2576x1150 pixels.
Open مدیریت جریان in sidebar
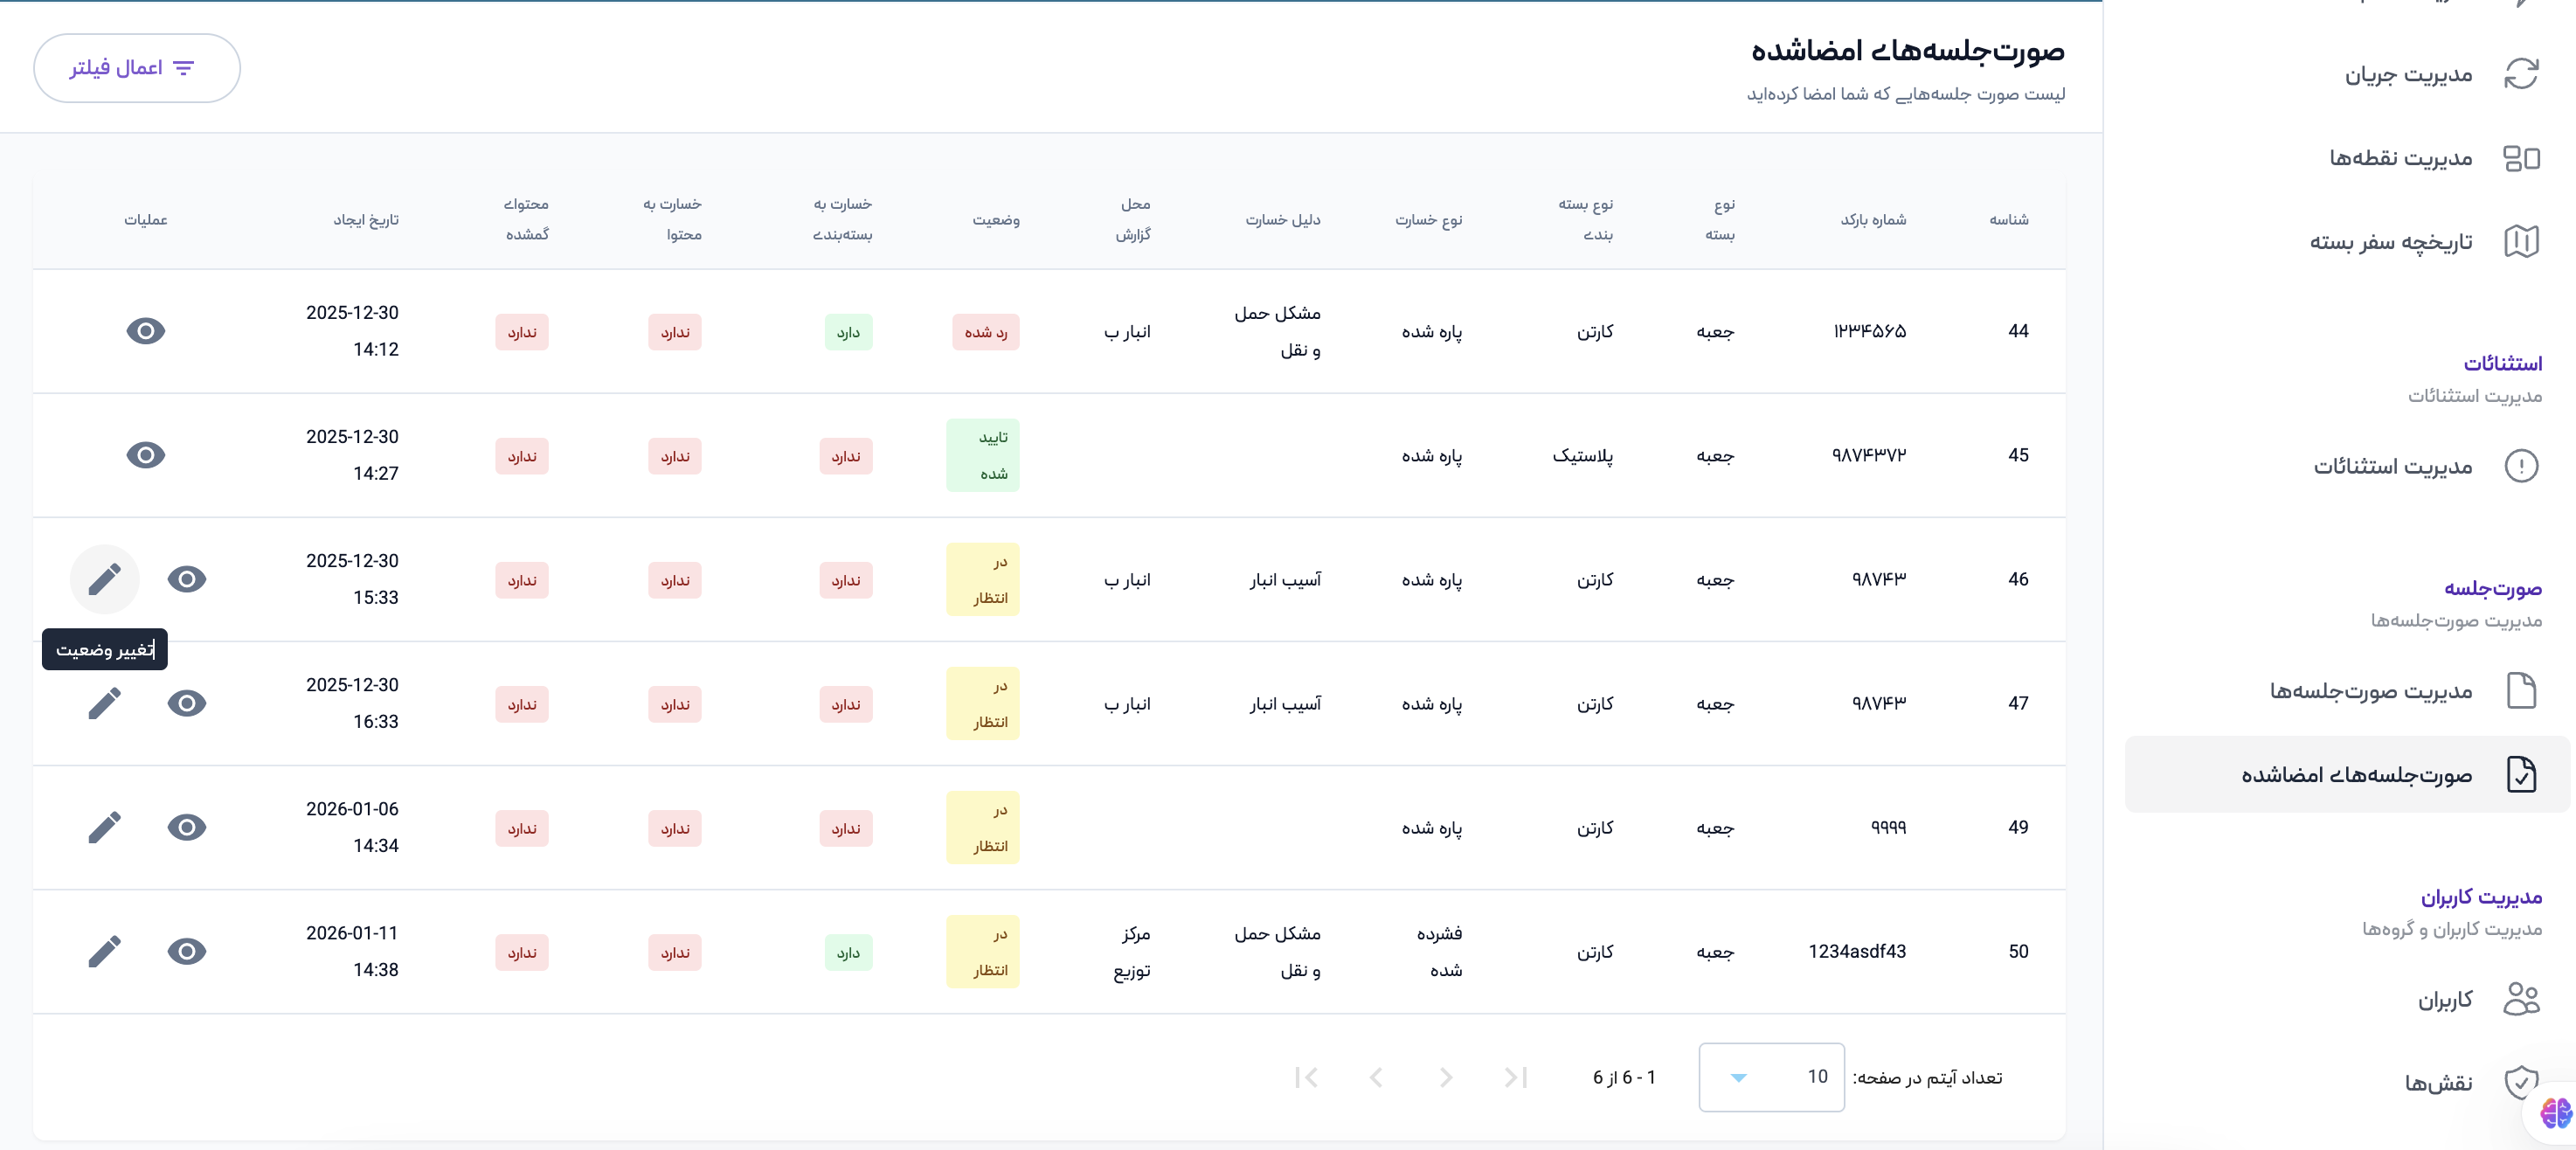click(x=2408, y=74)
